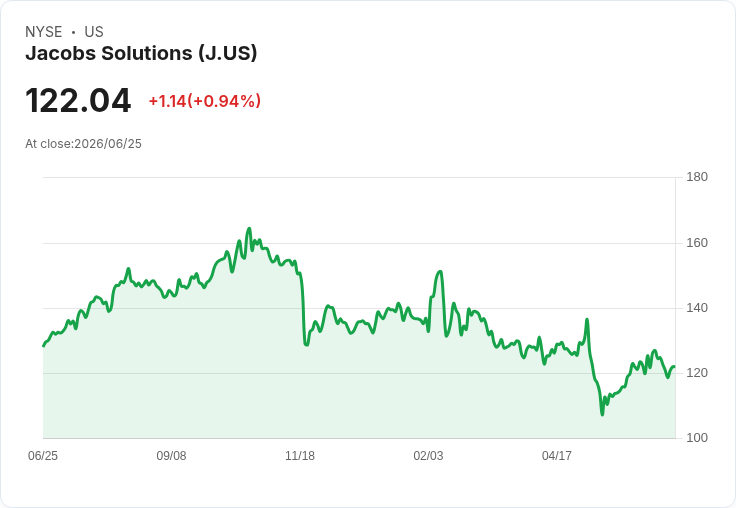Viewport: 736px width, 508px height.
Task: Select the 06/25 date axis label
Action: point(43,455)
